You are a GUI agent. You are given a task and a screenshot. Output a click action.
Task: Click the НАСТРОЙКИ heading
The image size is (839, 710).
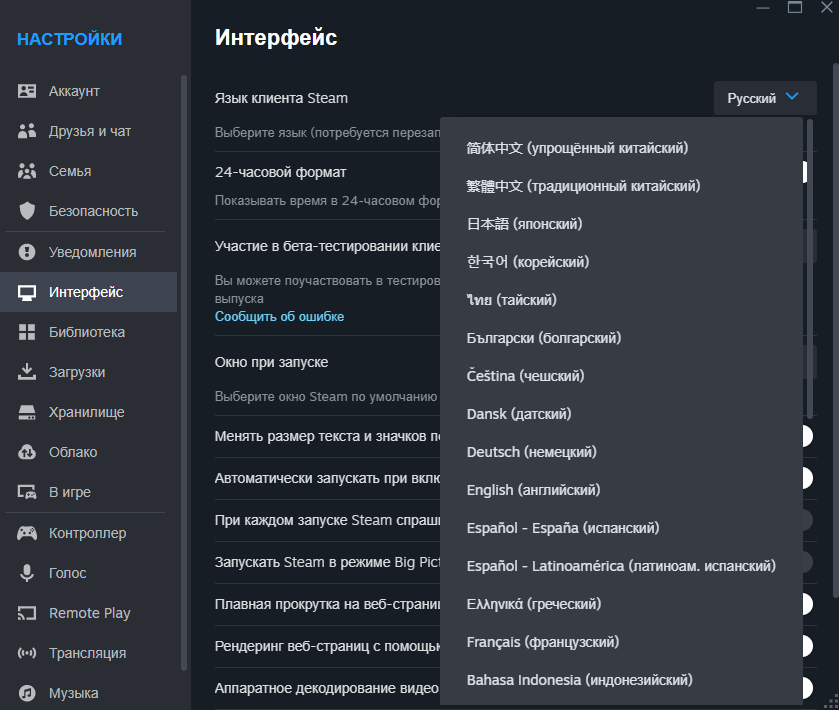point(70,39)
